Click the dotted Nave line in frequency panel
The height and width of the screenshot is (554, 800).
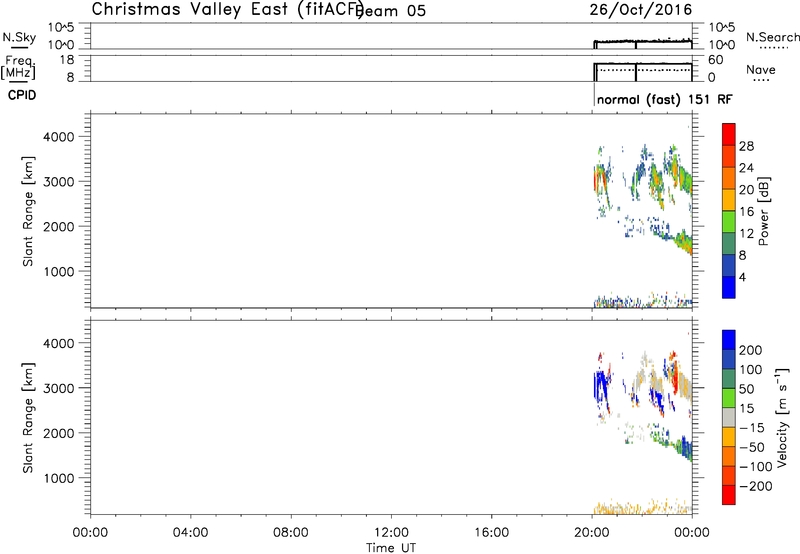pyautogui.click(x=644, y=69)
